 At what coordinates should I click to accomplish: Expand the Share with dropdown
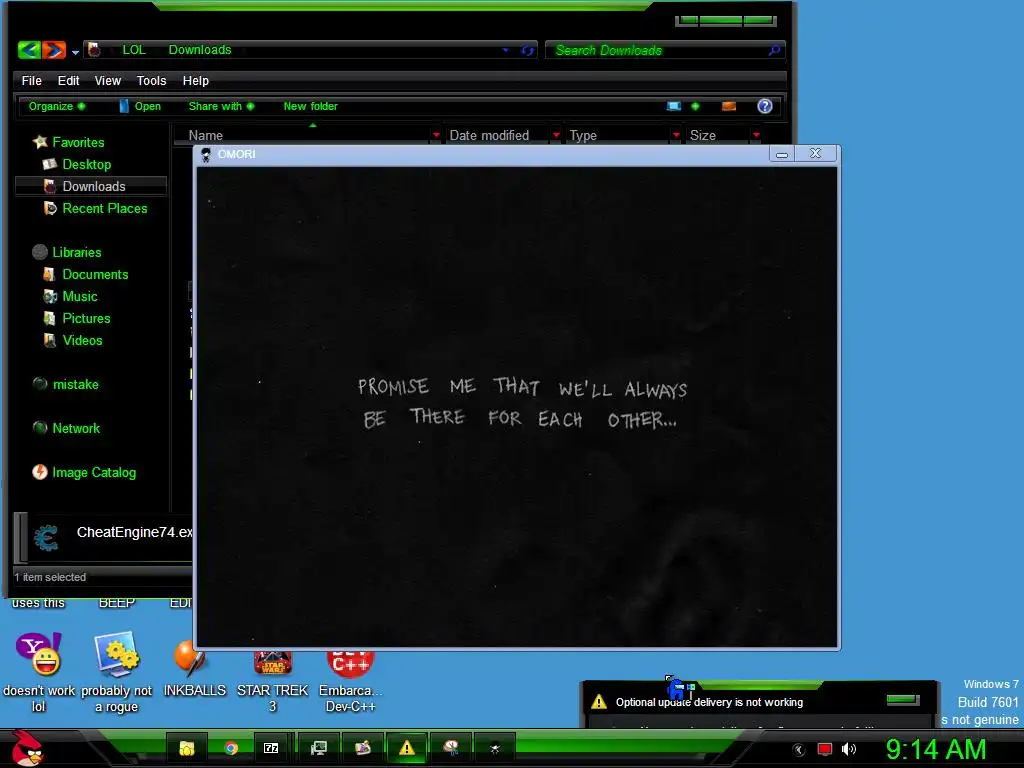(x=221, y=106)
